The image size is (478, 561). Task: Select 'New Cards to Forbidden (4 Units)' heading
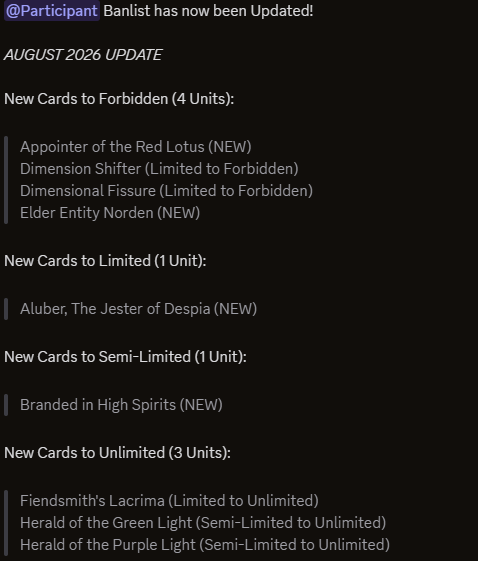[x=119, y=99]
